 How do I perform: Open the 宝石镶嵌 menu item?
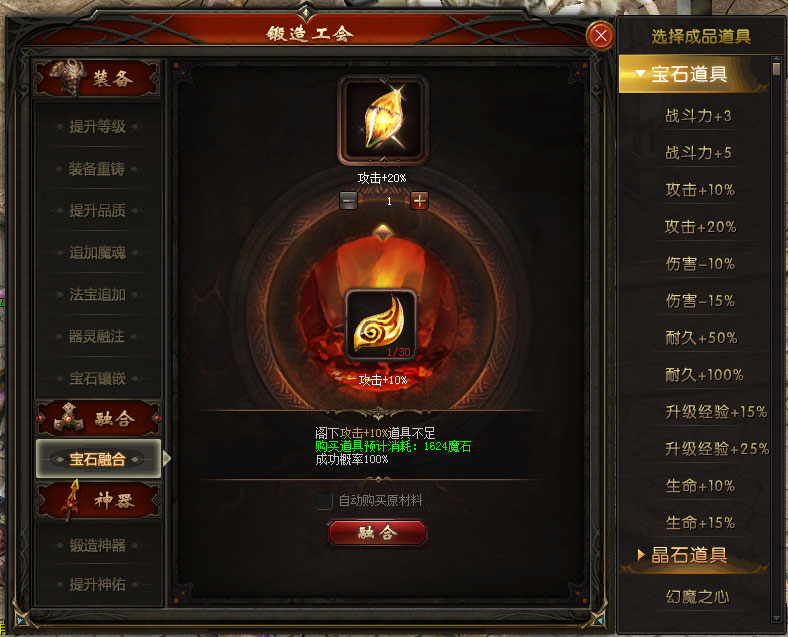tap(97, 378)
